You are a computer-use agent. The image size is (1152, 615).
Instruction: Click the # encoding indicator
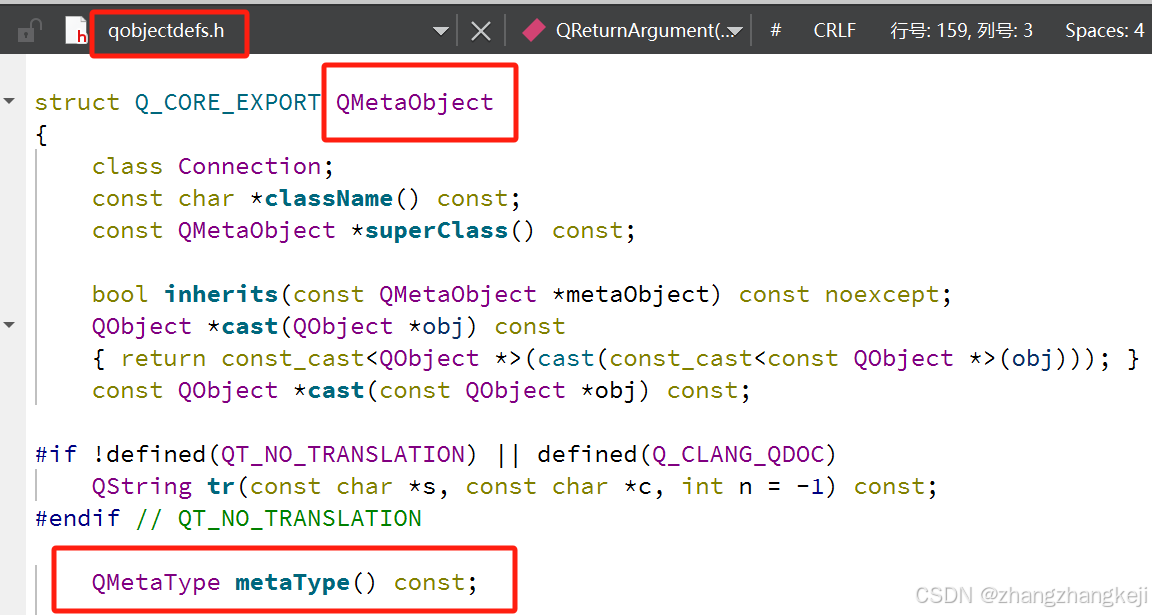point(775,30)
